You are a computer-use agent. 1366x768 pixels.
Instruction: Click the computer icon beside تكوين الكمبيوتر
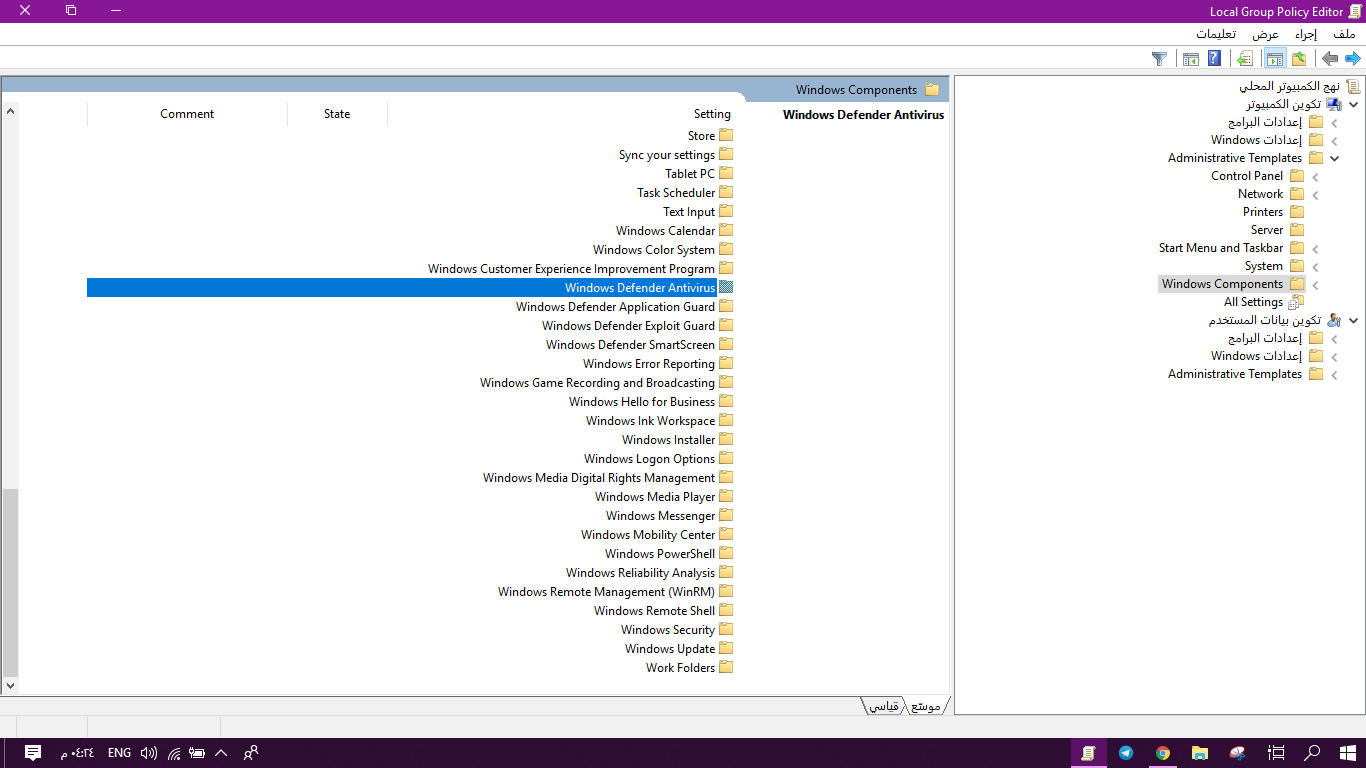tap(1333, 104)
